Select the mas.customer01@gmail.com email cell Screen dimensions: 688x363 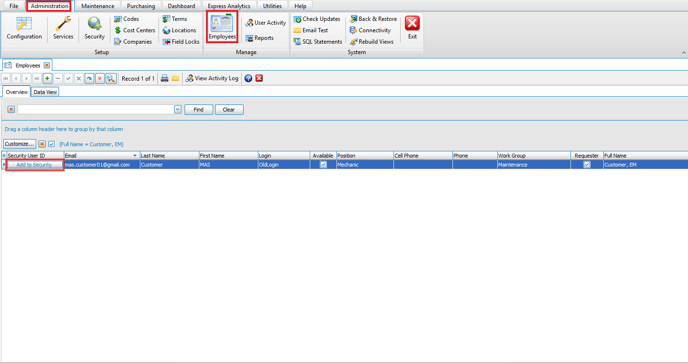pos(101,165)
